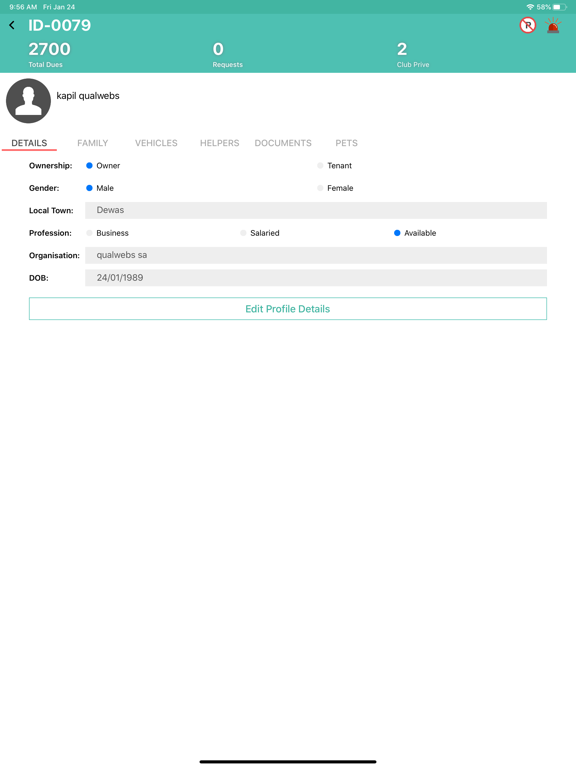The height and width of the screenshot is (768, 576).
Task: Tap the 'Ownership:' label
Action: point(50,166)
